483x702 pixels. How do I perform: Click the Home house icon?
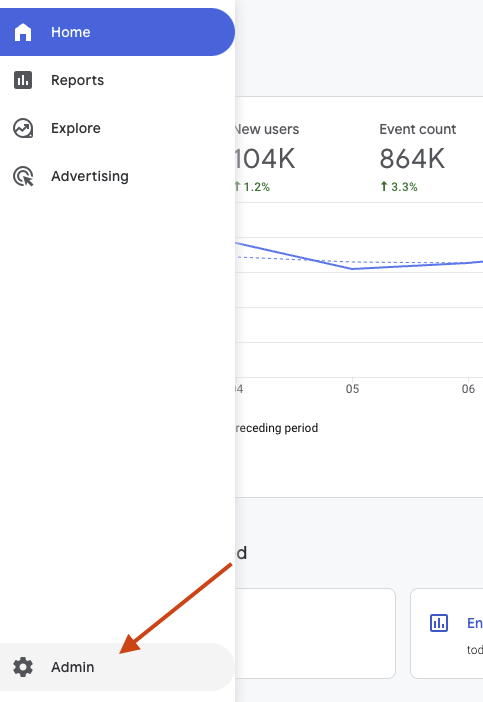(x=23, y=32)
